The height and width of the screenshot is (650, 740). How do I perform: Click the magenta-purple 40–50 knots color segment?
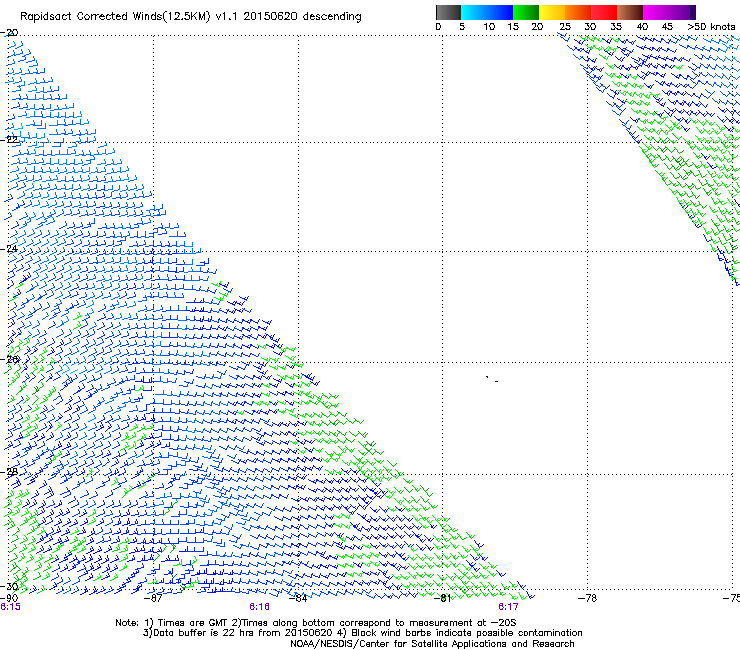(669, 12)
